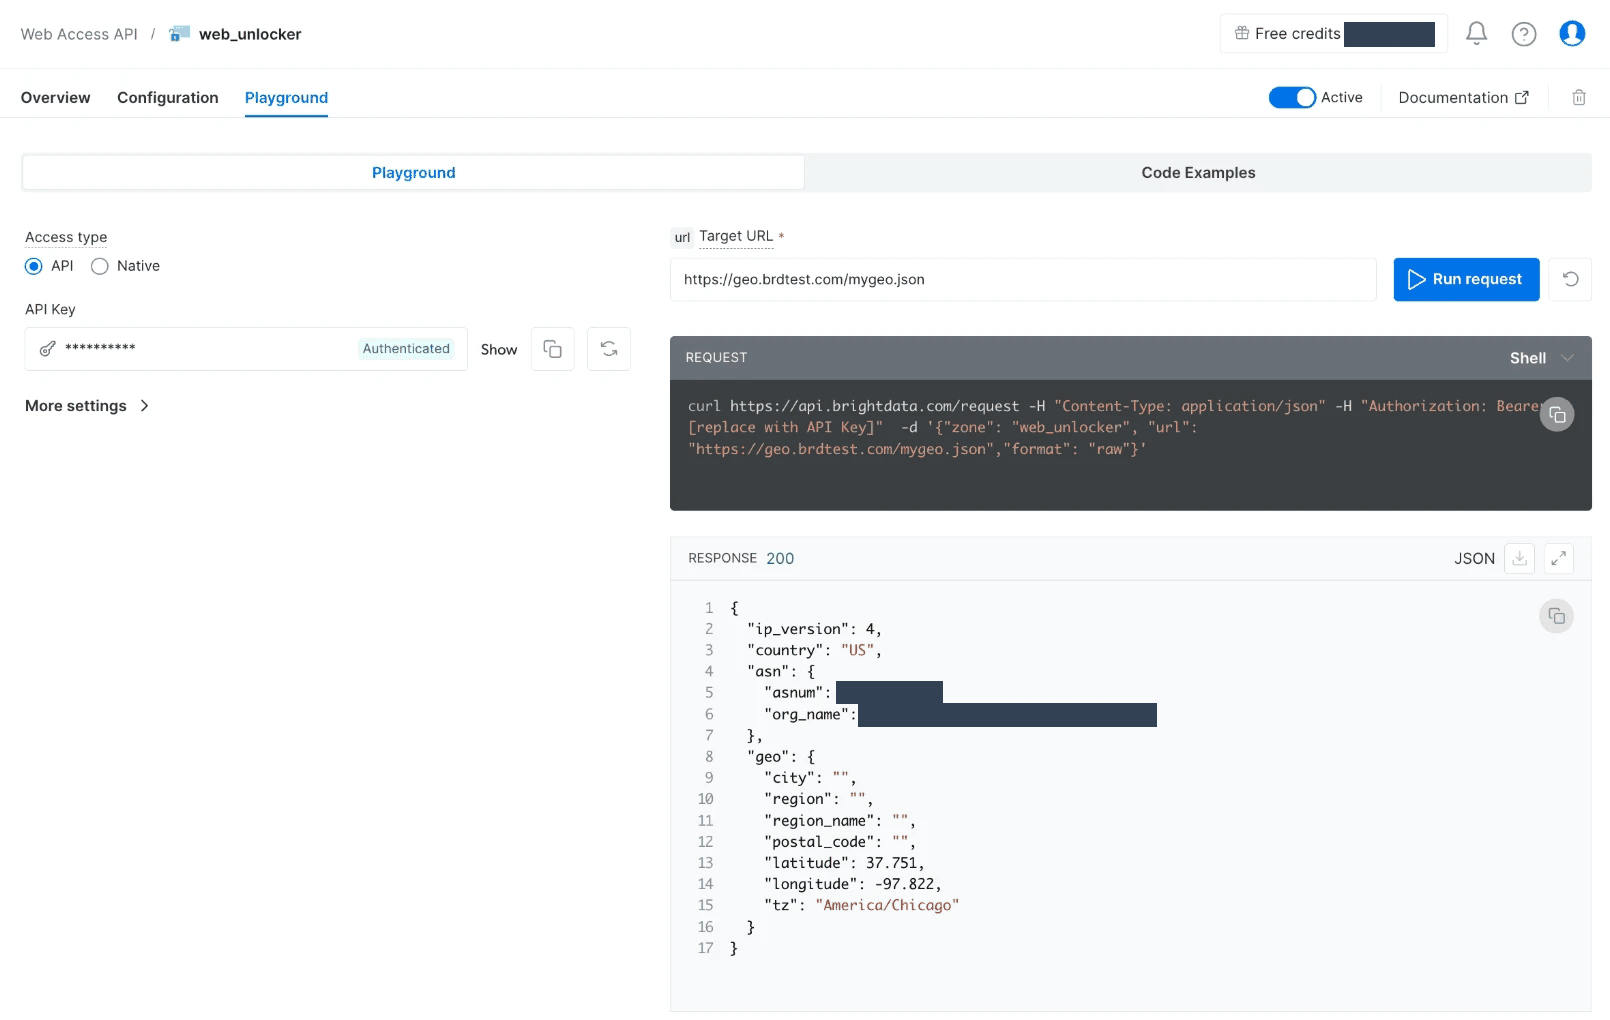The image size is (1610, 1020).
Task: Copy the request curl command
Action: pyautogui.click(x=1556, y=414)
